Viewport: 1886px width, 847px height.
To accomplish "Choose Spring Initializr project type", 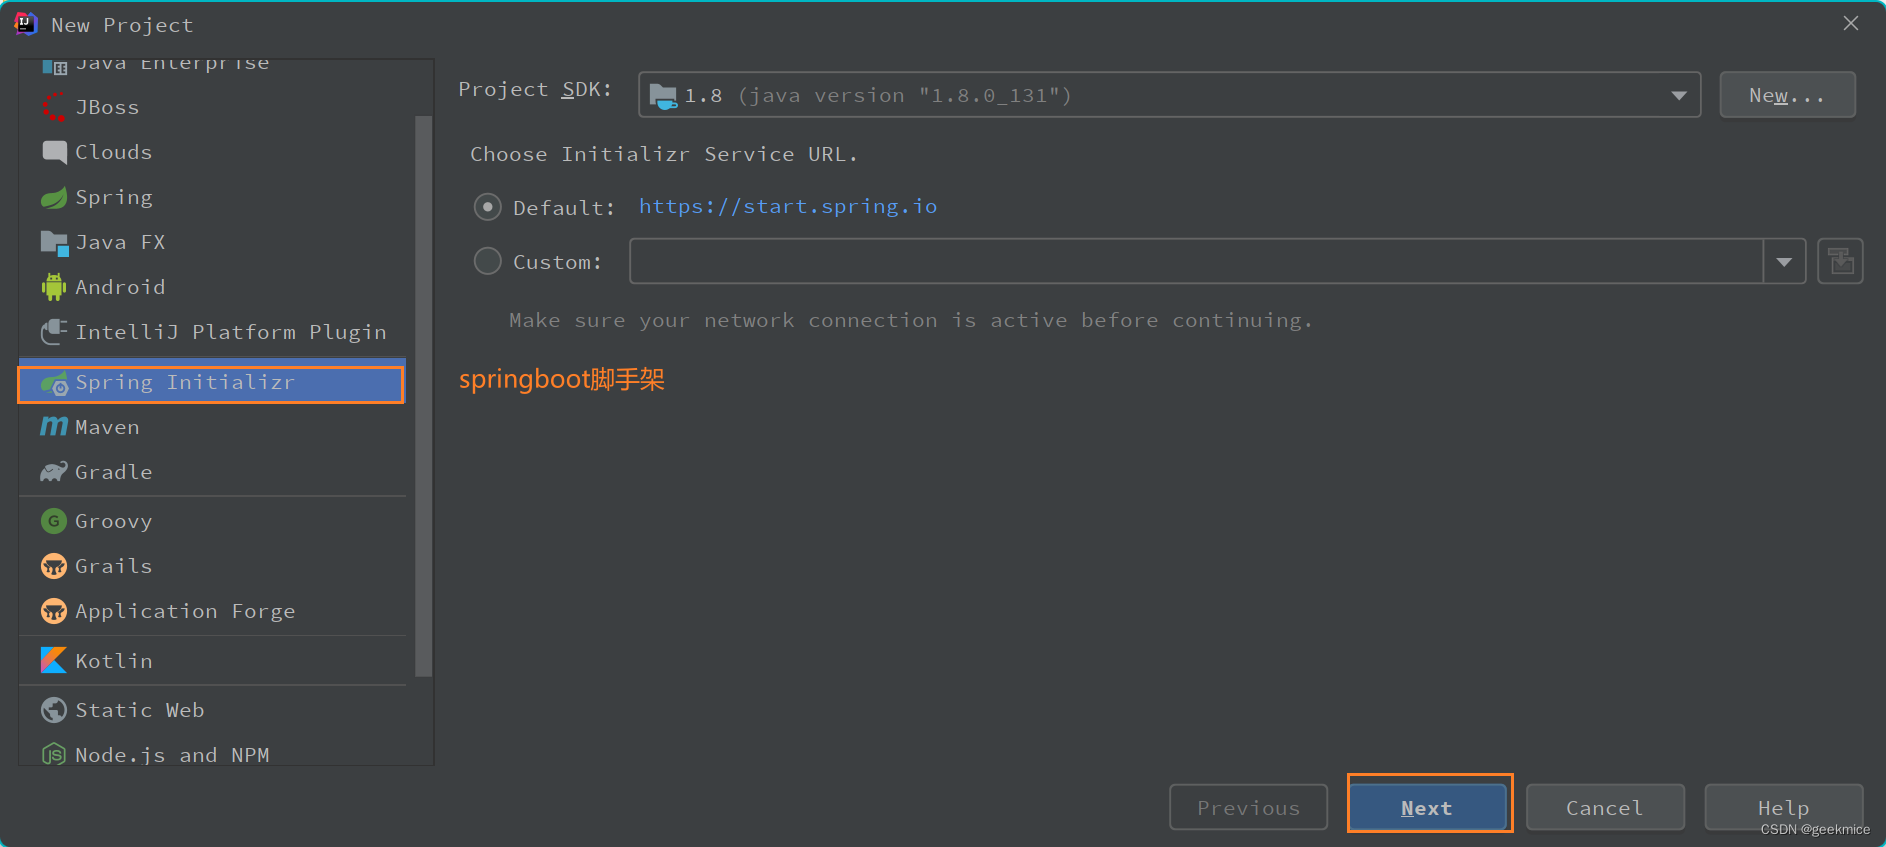I will point(211,384).
